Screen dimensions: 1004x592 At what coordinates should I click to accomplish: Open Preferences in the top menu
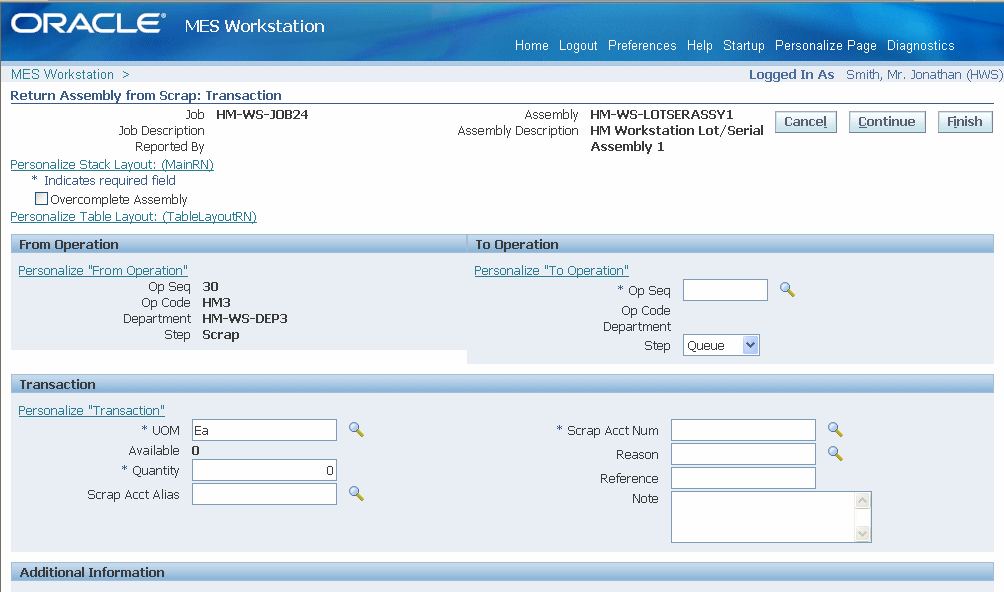[x=642, y=45]
